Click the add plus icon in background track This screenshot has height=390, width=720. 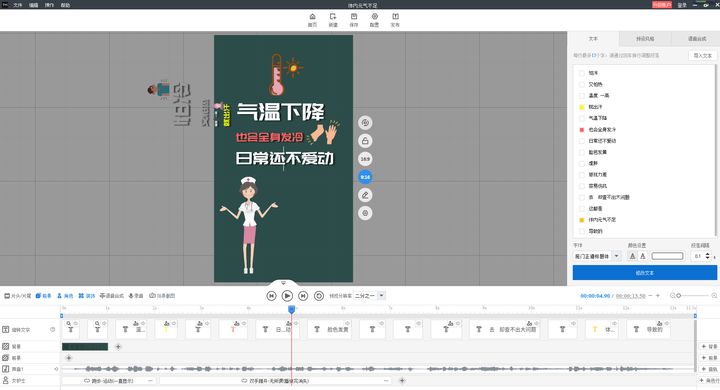pyautogui.click(x=118, y=347)
